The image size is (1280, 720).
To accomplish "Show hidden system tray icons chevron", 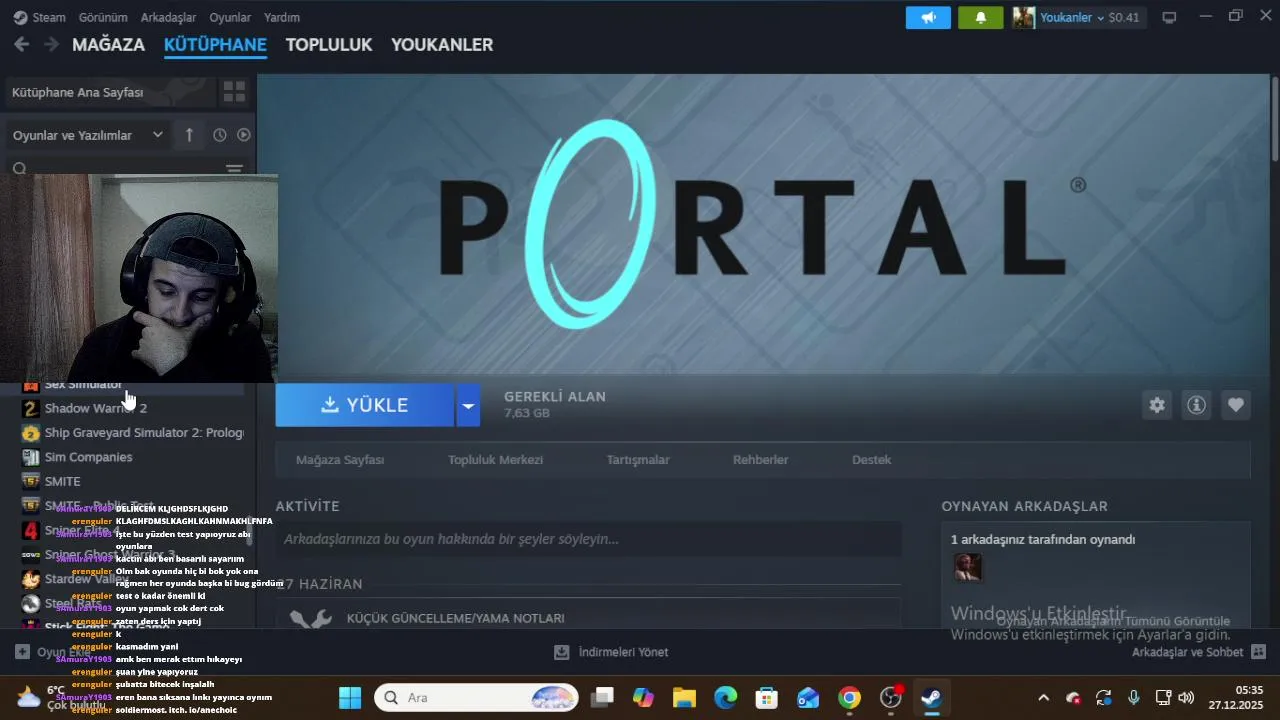I will 1044,697.
